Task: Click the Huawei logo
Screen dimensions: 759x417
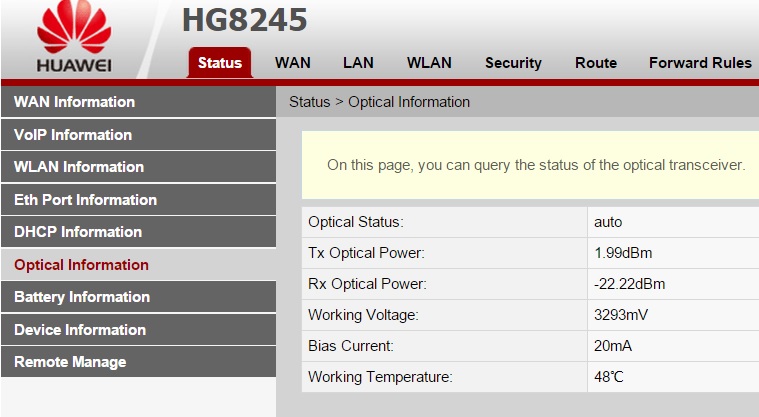Action: click(x=73, y=40)
